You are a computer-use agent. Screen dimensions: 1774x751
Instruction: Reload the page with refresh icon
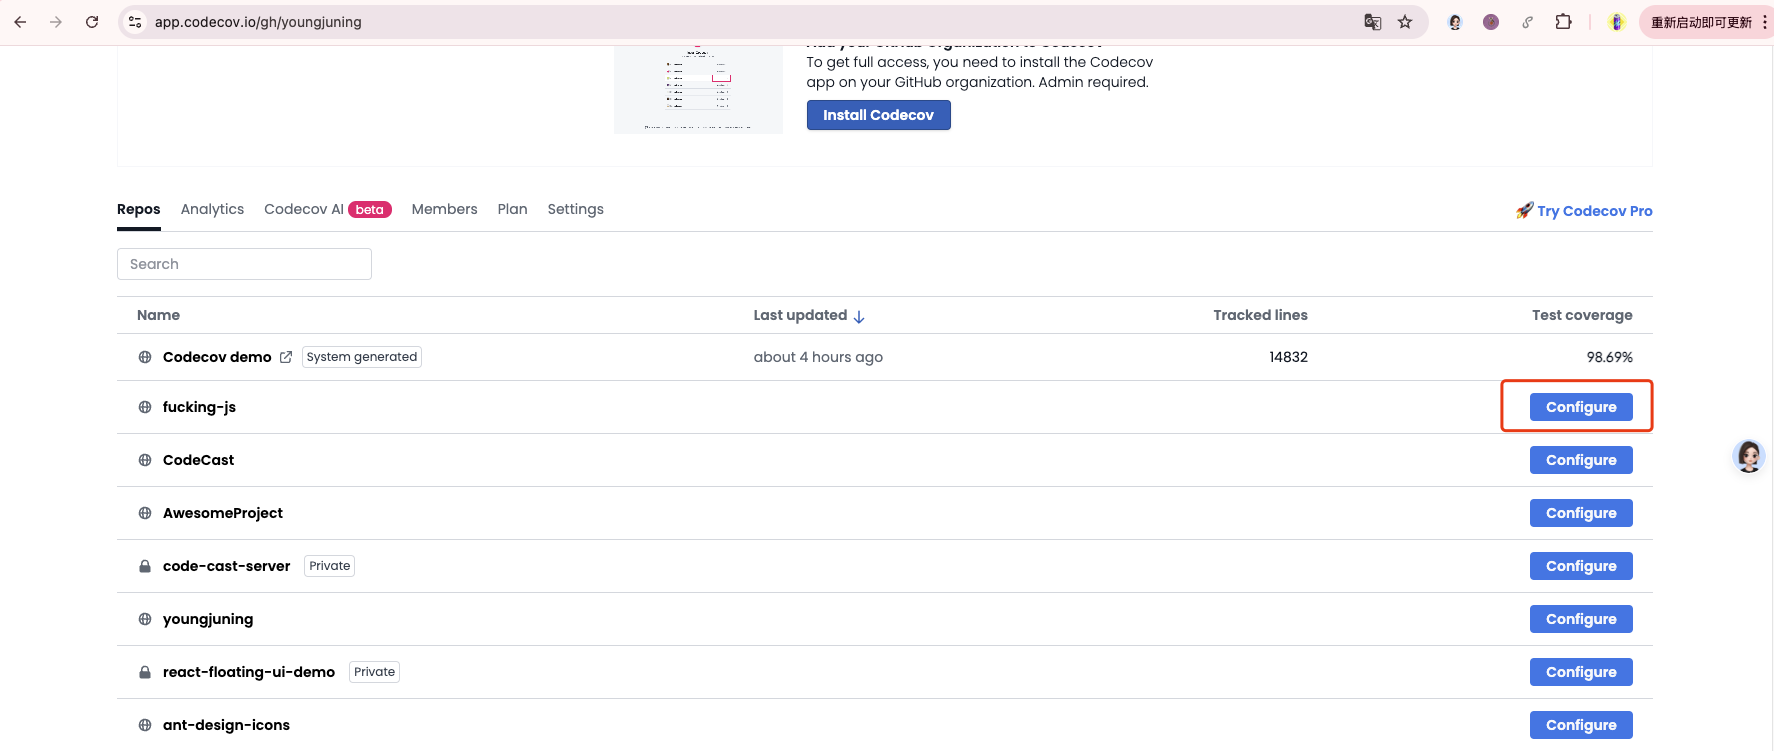click(92, 22)
